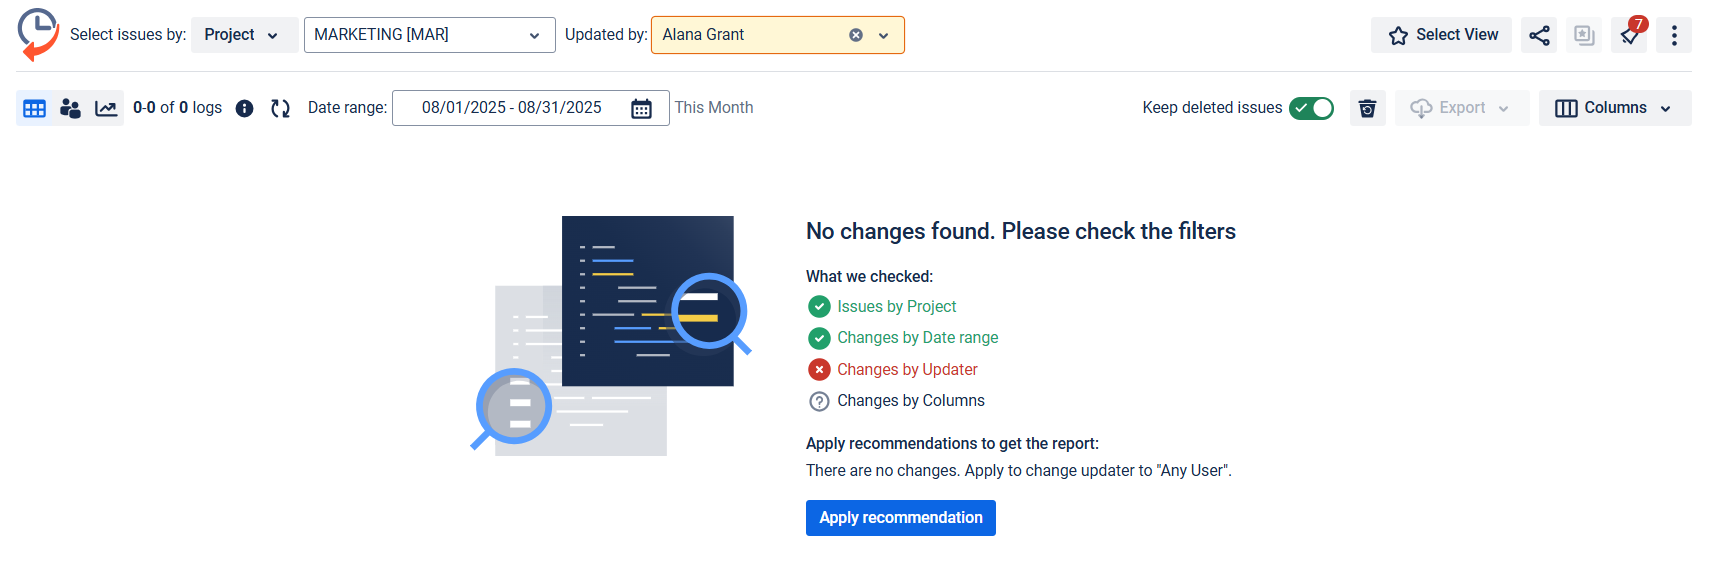Refresh the logs with the reload icon
The height and width of the screenshot is (587, 1709).
click(x=280, y=108)
